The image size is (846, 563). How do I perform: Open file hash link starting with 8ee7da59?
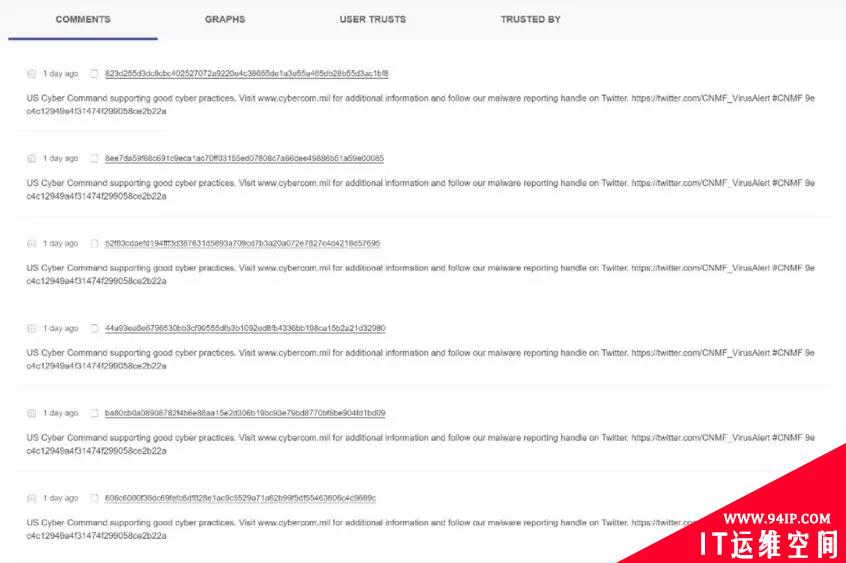coord(244,158)
